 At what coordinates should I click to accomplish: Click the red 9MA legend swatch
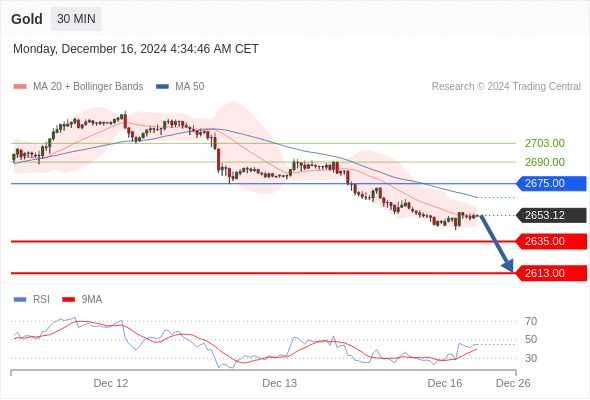point(68,300)
